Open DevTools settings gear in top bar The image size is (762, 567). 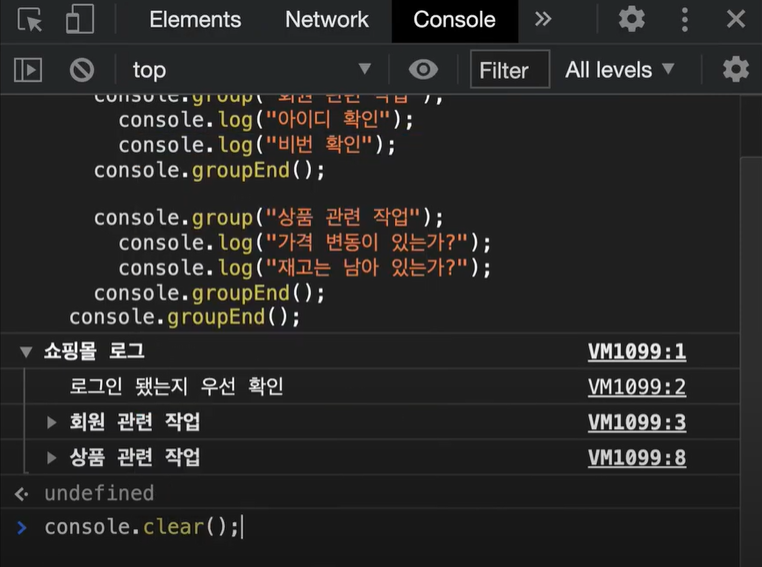(631, 20)
